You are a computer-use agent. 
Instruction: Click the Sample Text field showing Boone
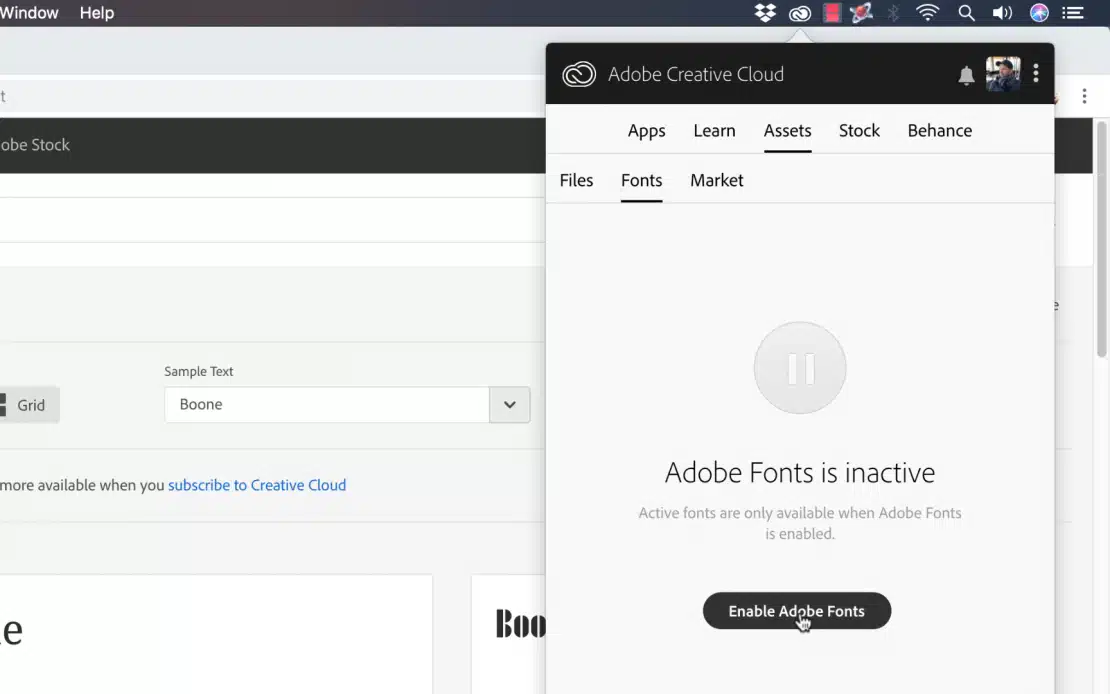[326, 405]
